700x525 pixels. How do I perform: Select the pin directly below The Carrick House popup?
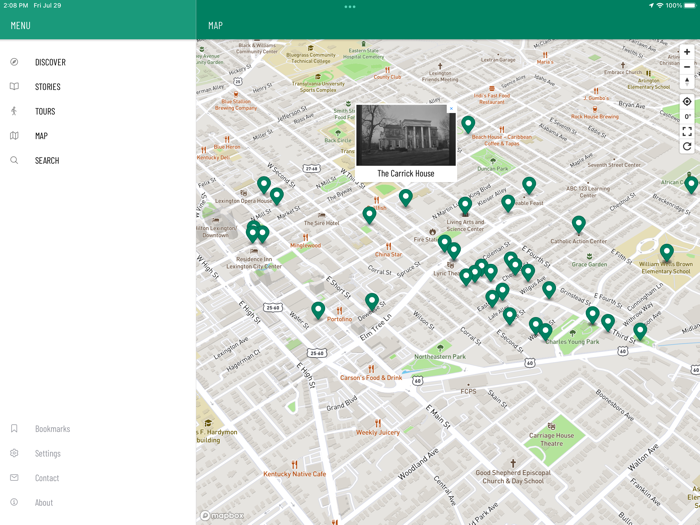pyautogui.click(x=405, y=198)
